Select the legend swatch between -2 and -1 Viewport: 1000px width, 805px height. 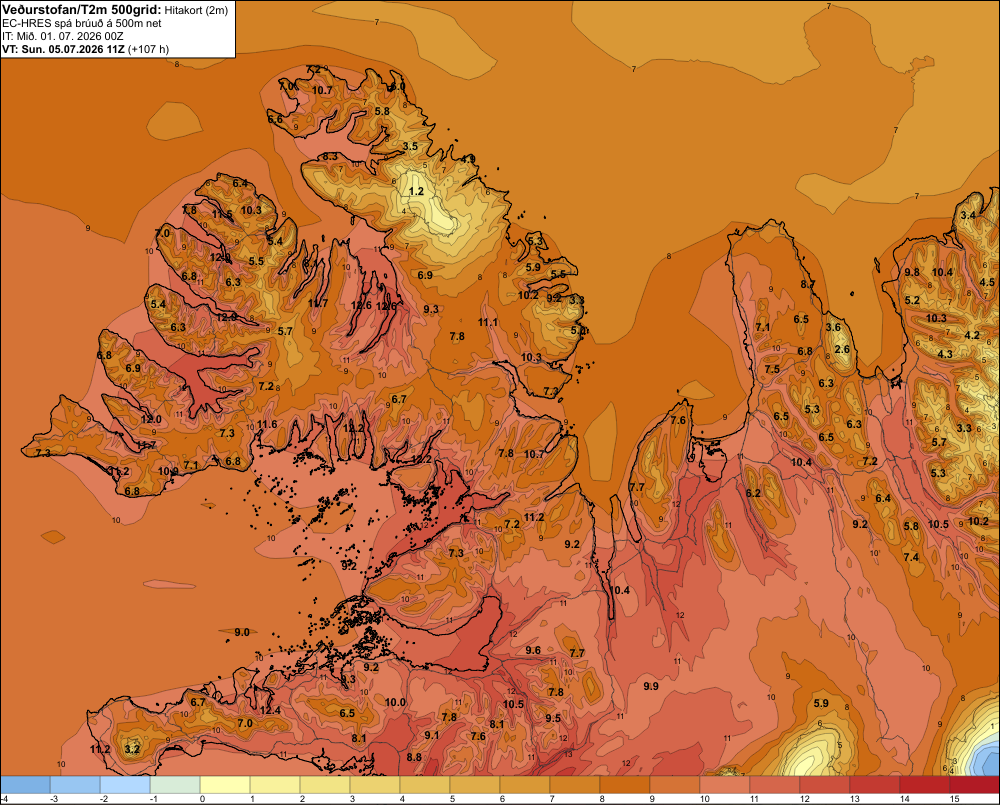pos(125,785)
